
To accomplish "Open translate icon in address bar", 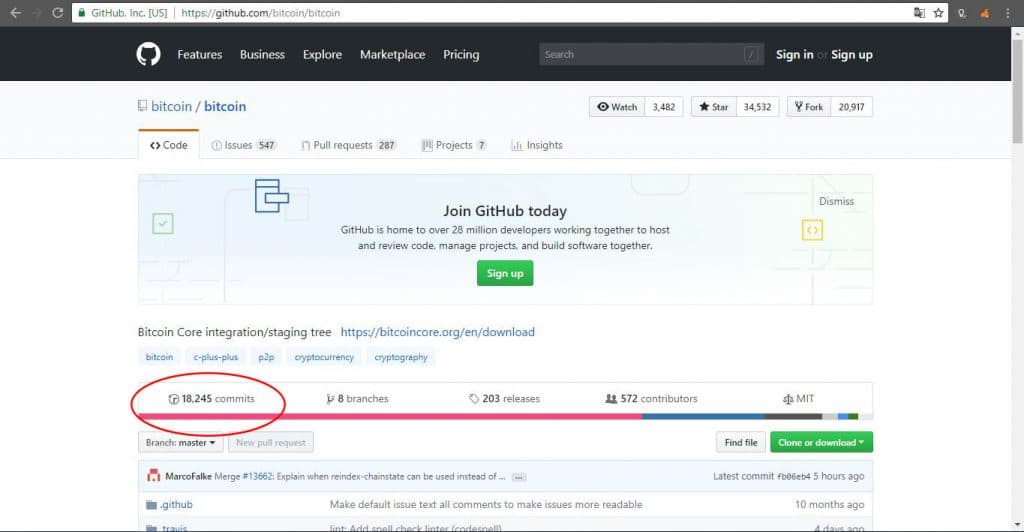I will pos(920,12).
